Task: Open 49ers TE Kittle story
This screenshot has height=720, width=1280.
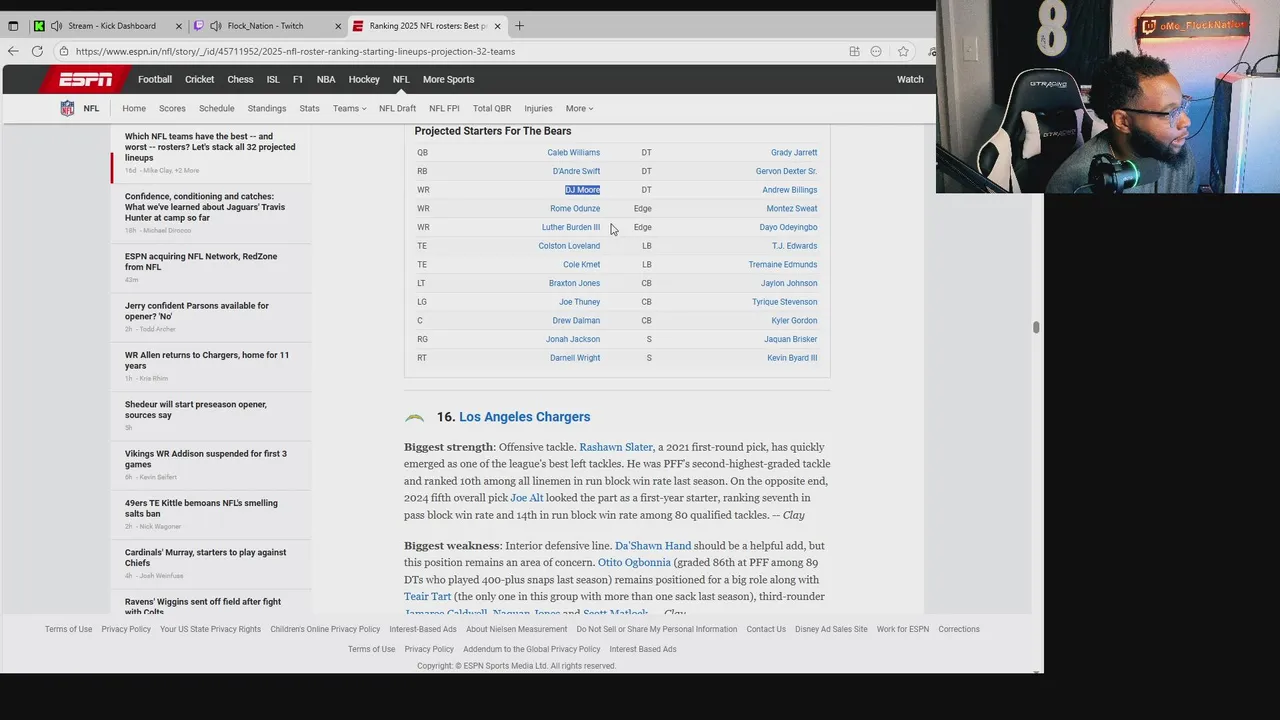Action: coord(201,508)
